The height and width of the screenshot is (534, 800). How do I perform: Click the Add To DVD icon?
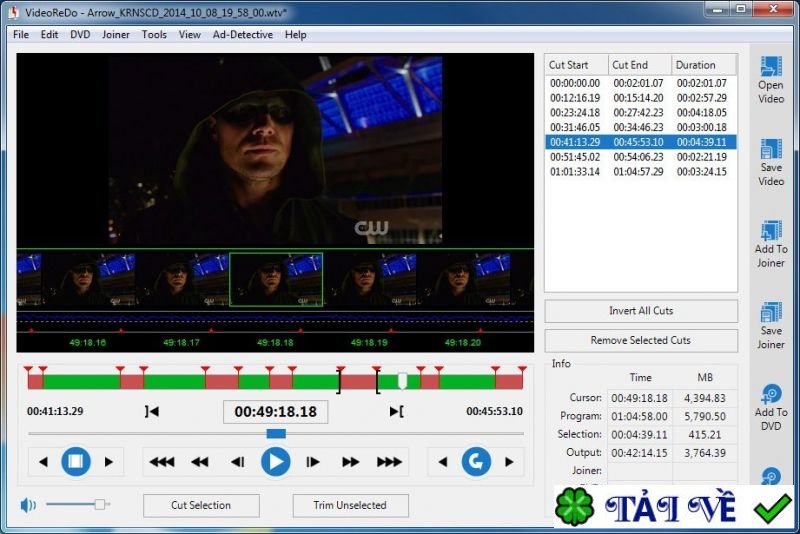771,394
